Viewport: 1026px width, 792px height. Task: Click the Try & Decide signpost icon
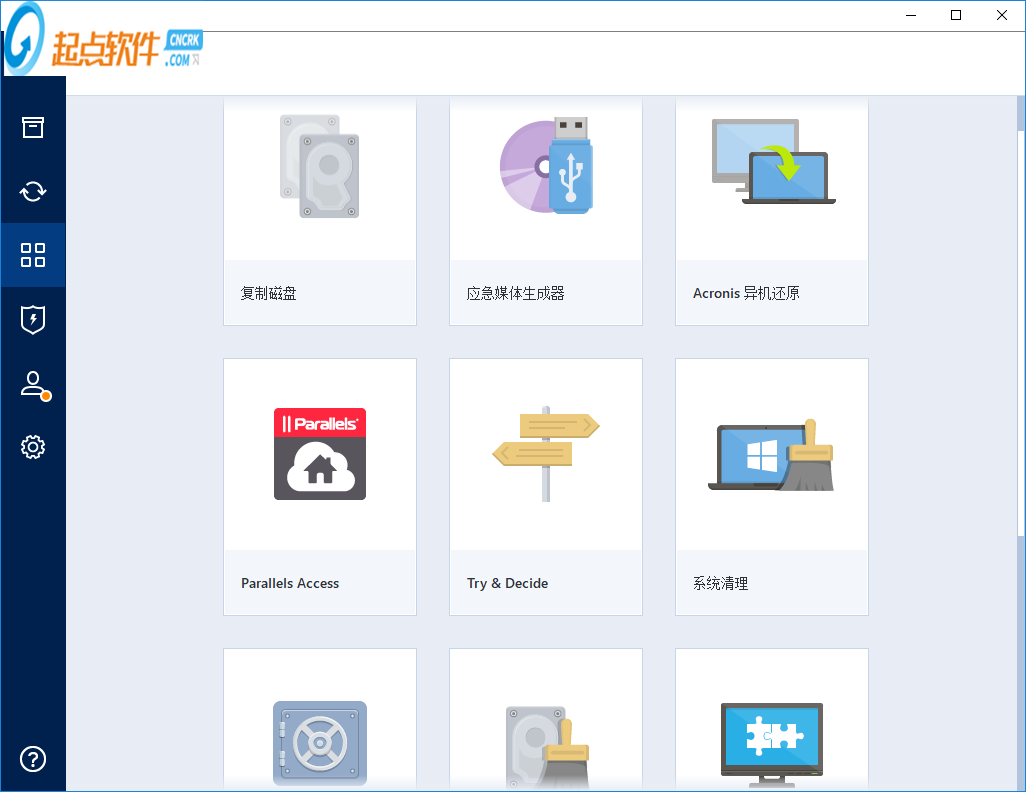click(x=546, y=454)
